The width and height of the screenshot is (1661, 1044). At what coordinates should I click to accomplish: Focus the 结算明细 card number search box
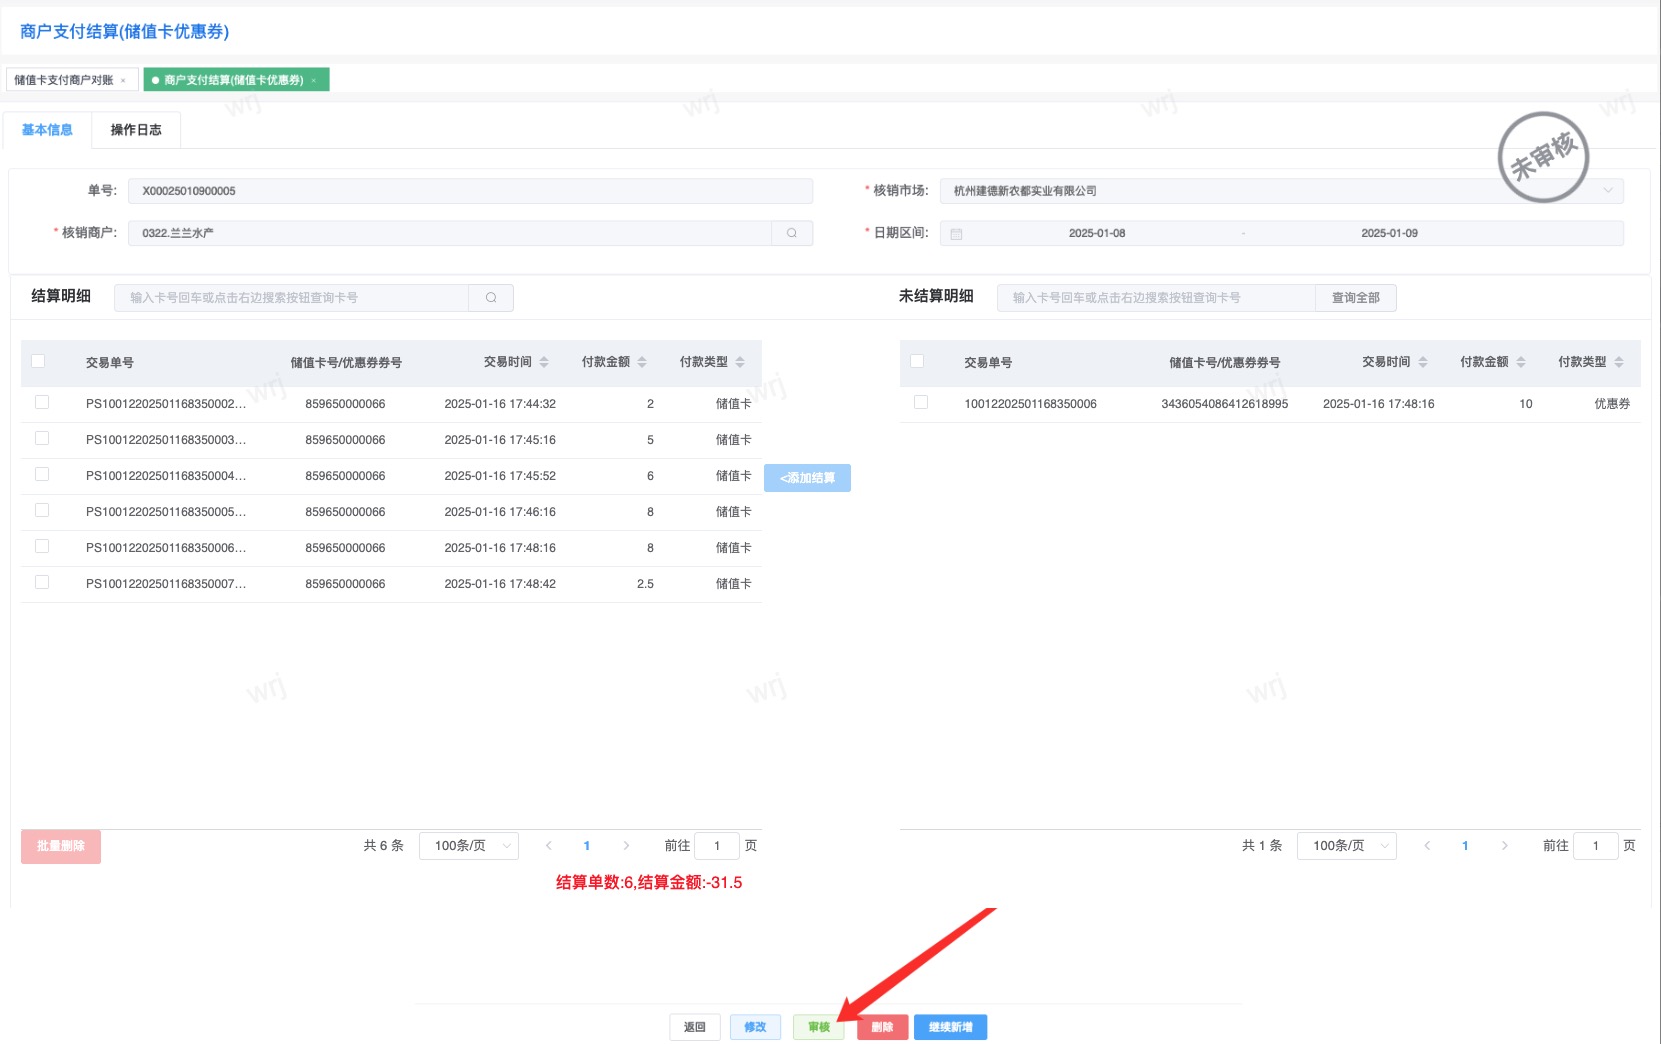[292, 297]
